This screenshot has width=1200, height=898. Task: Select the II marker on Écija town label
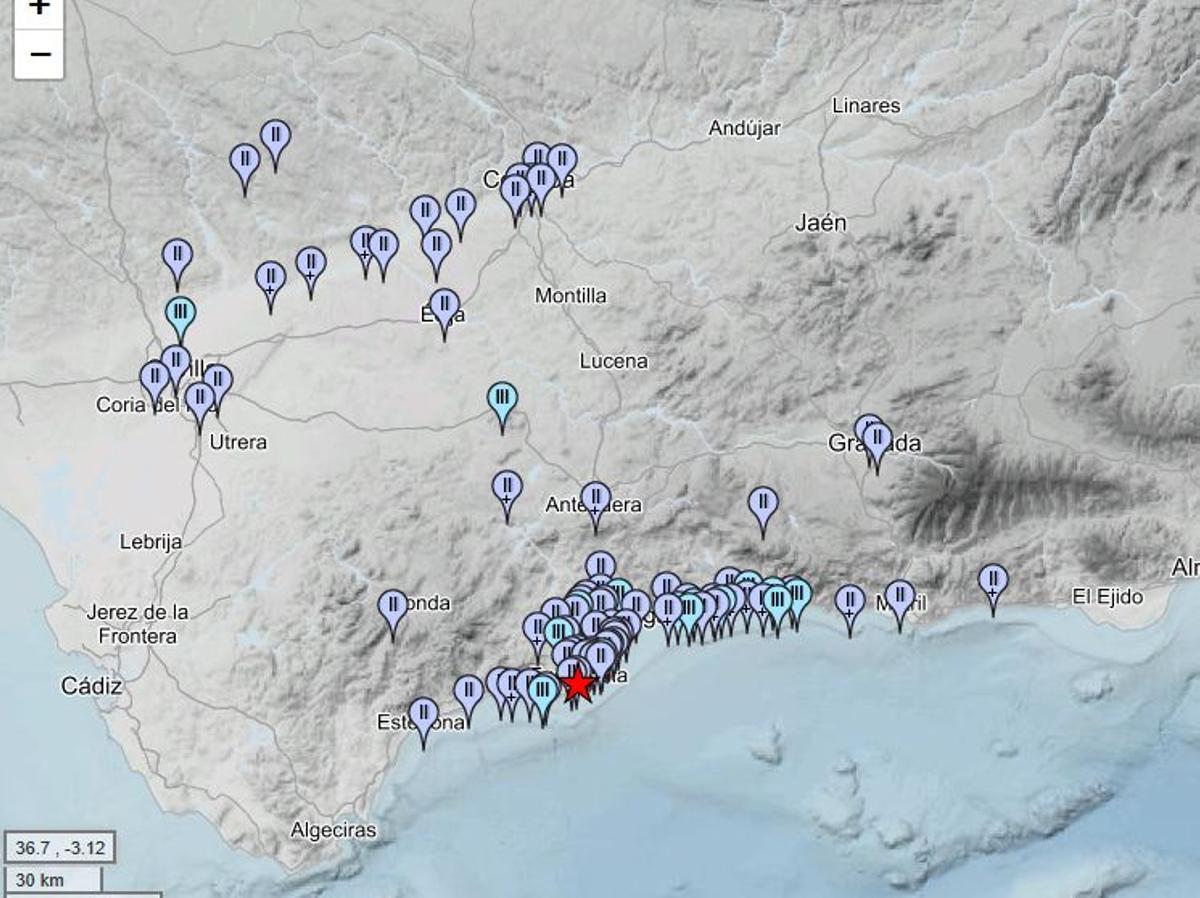coord(442,303)
